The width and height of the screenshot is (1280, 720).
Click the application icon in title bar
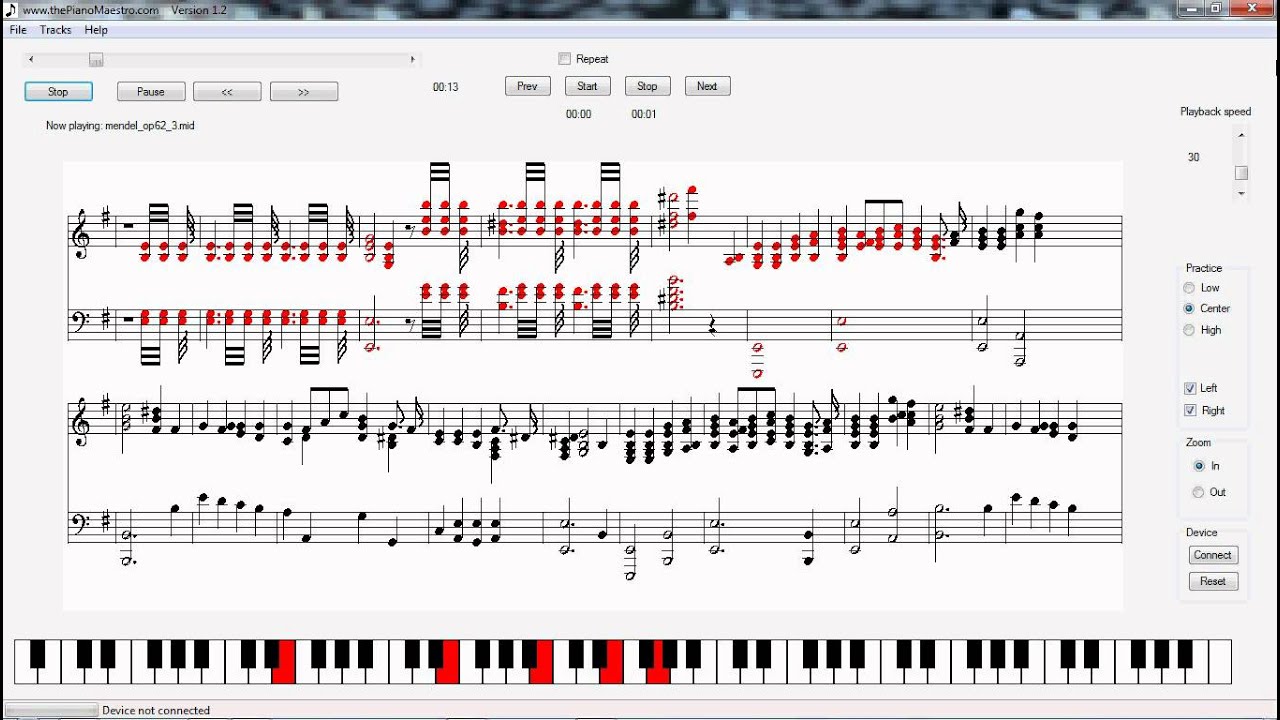[x=11, y=10]
